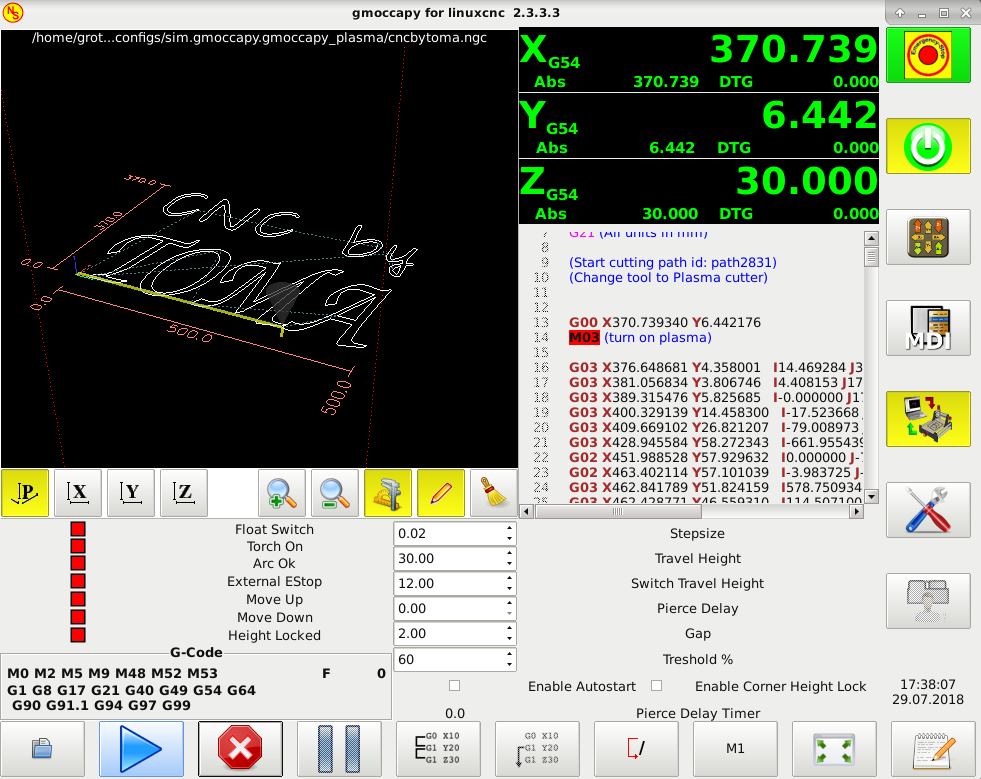Open manual jog mode
Image resolution: width=981 pixels, height=779 pixels.
pyautogui.click(x=928, y=237)
